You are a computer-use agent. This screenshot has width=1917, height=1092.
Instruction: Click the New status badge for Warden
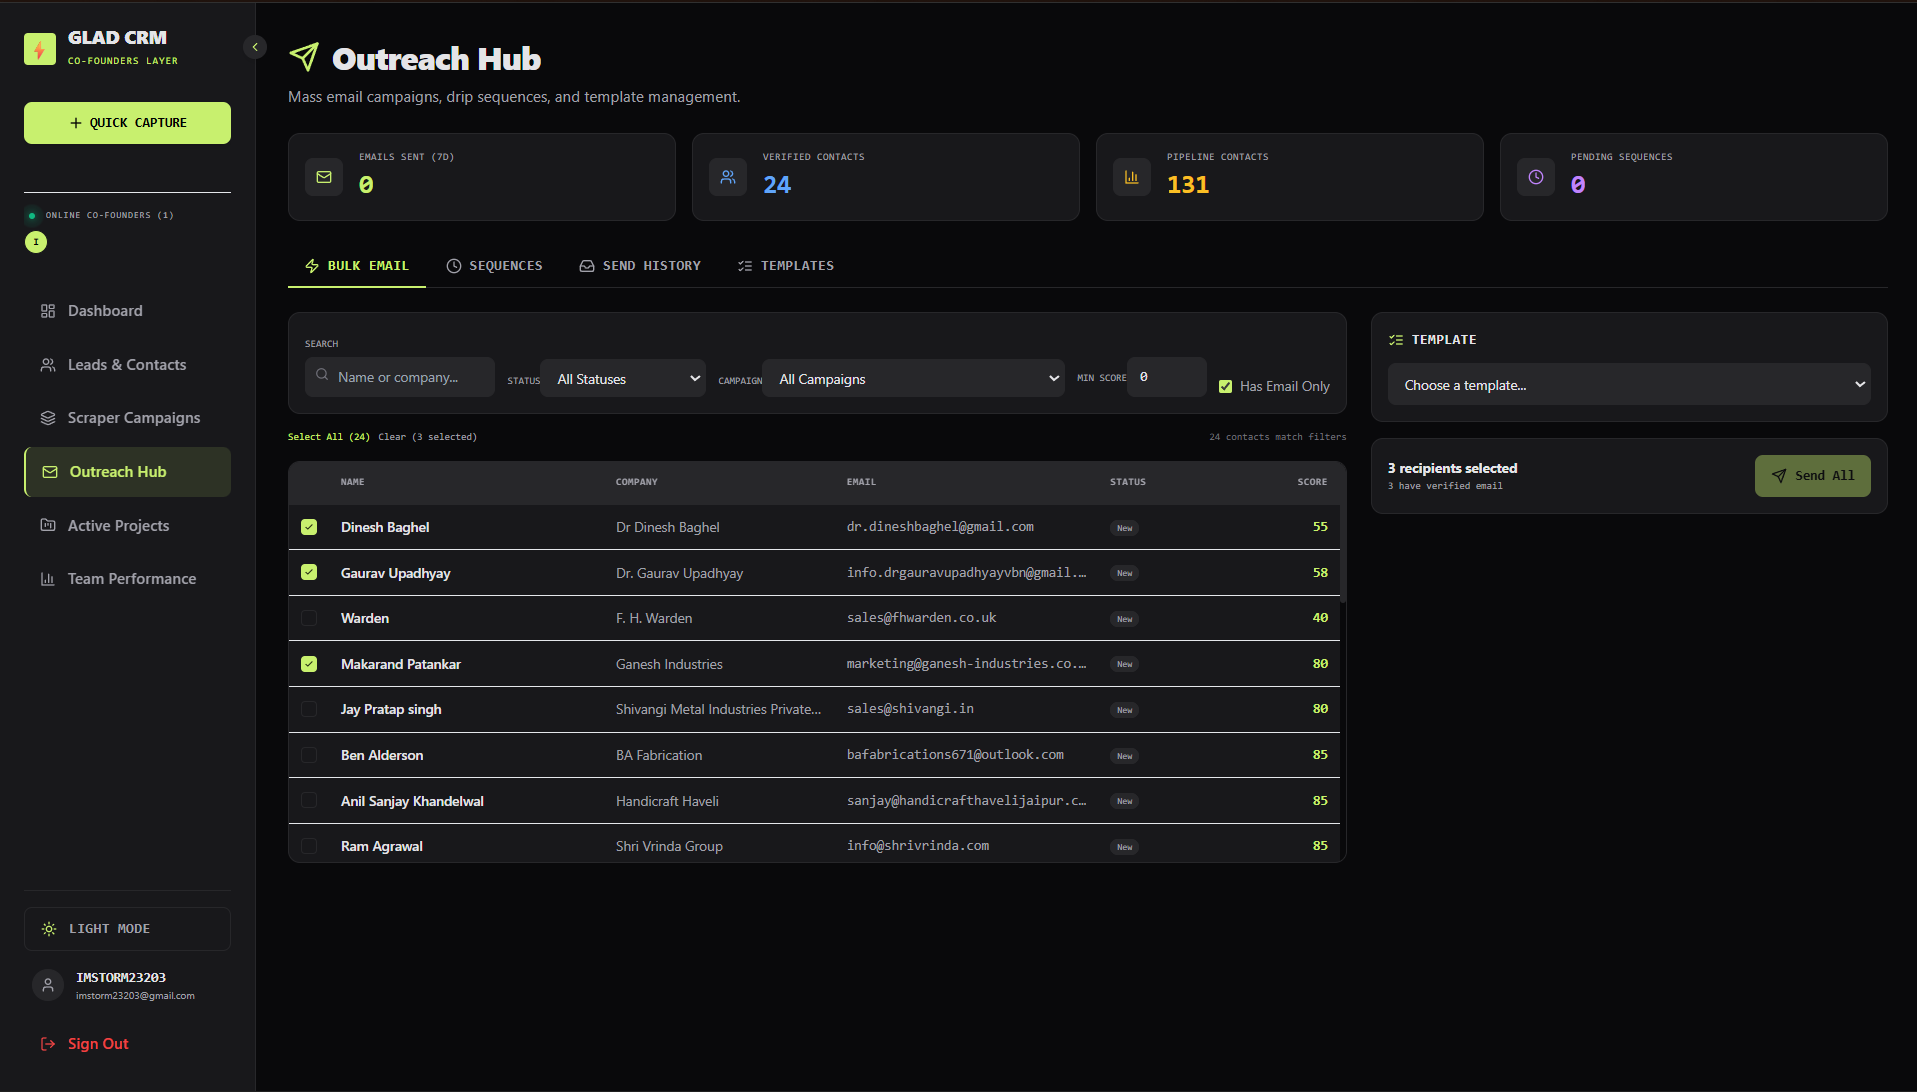click(1124, 619)
